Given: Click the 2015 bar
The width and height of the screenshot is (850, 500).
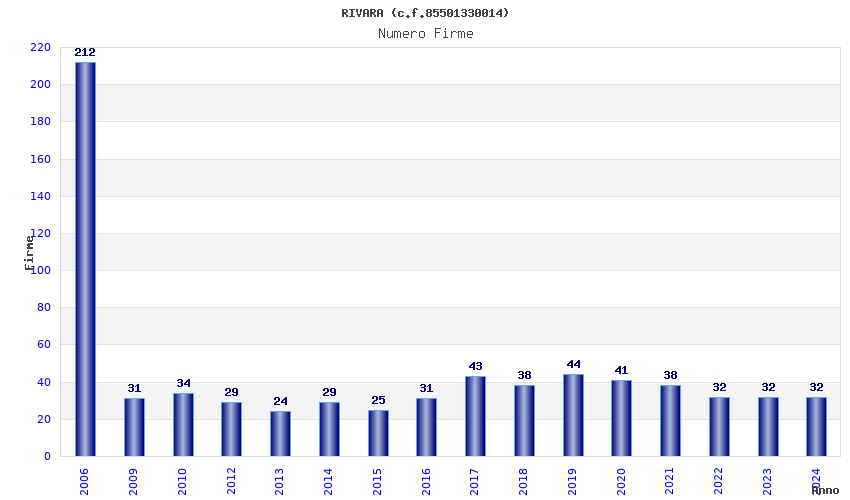Looking at the screenshot, I should click(378, 433).
